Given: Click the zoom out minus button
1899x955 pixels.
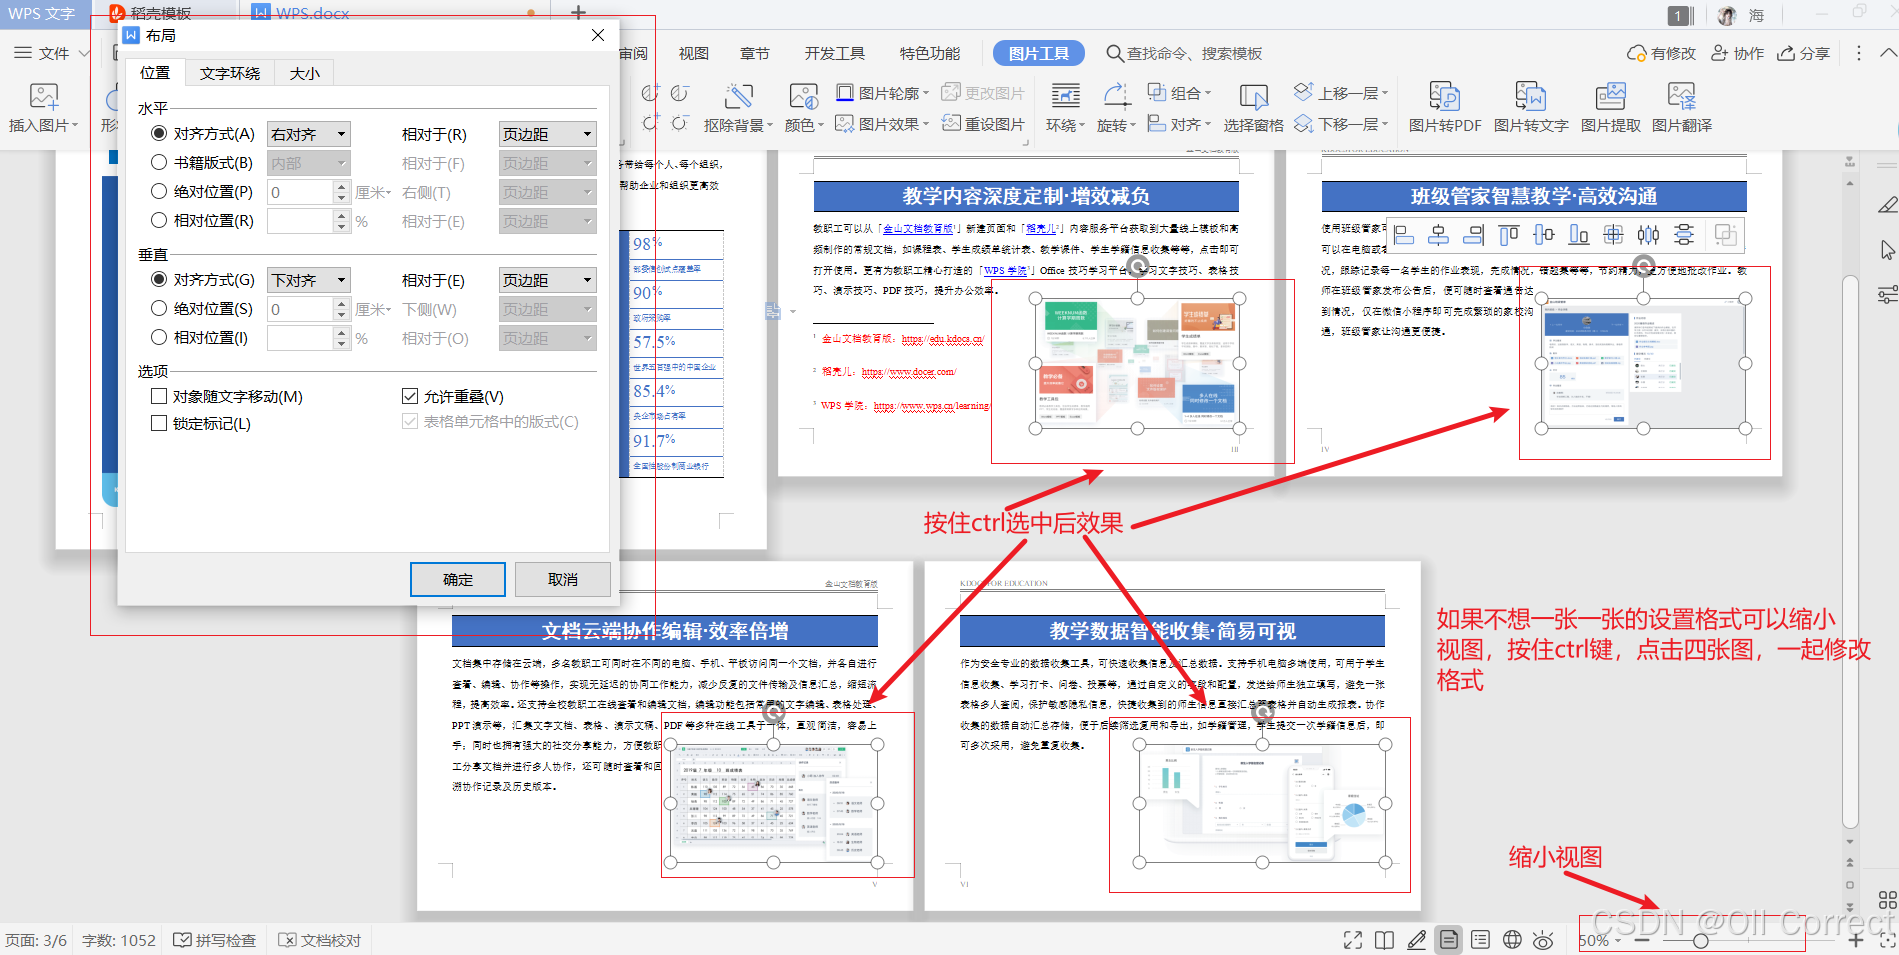Looking at the screenshot, I should click(1641, 940).
